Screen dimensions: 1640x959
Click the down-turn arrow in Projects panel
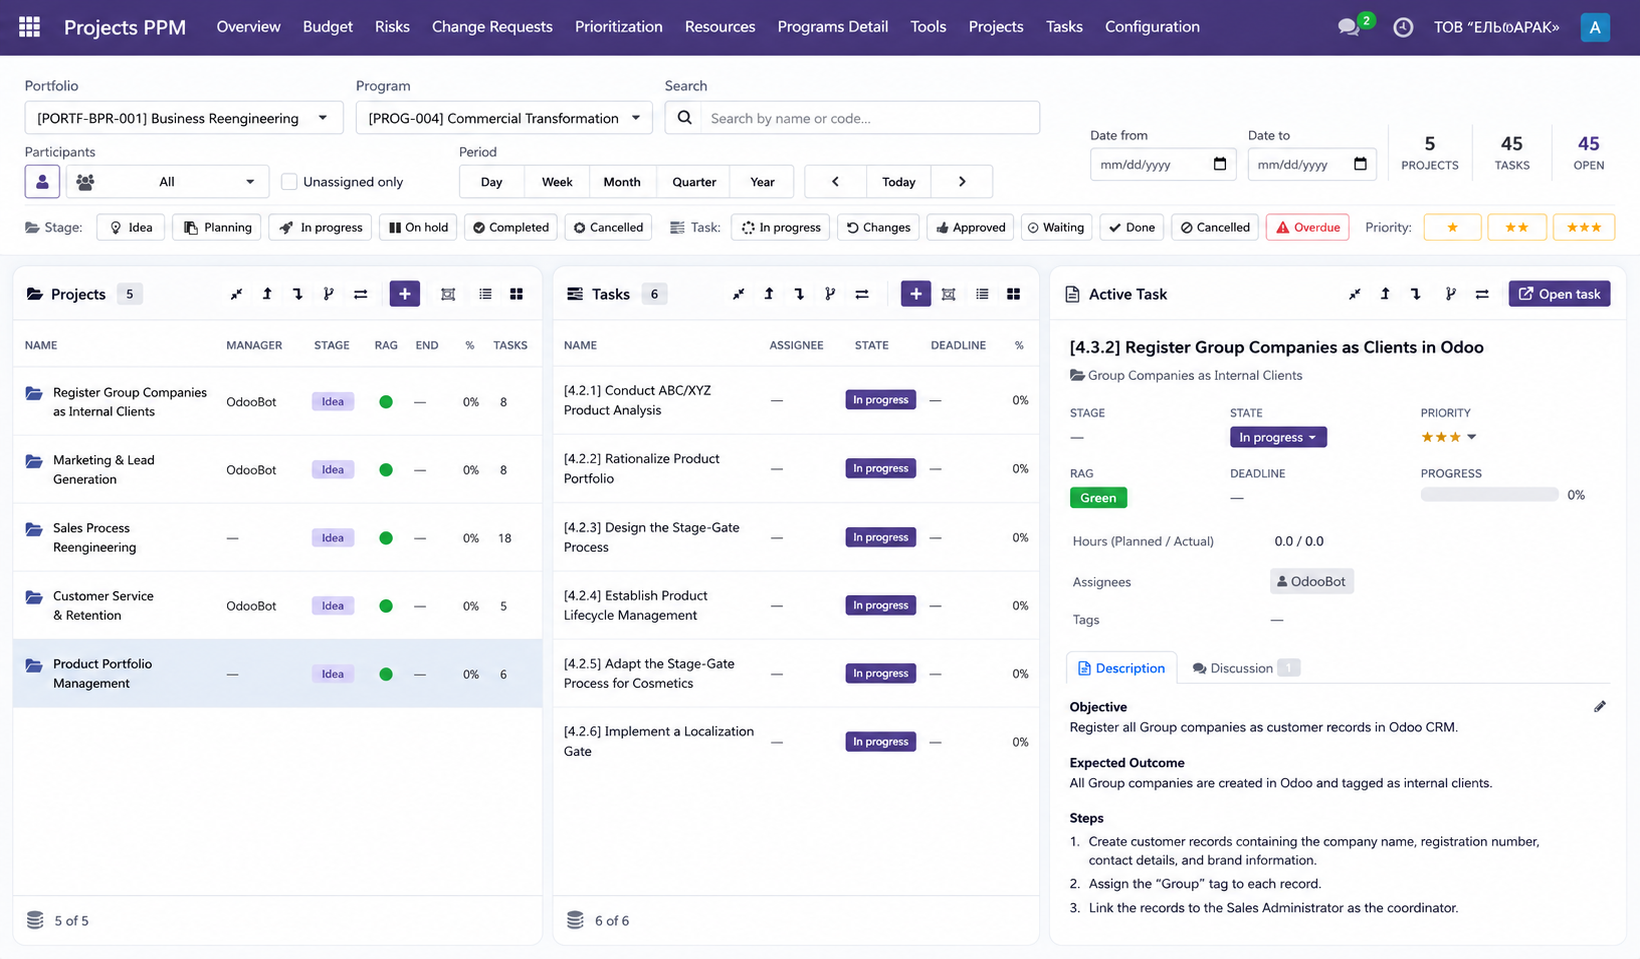[298, 294]
